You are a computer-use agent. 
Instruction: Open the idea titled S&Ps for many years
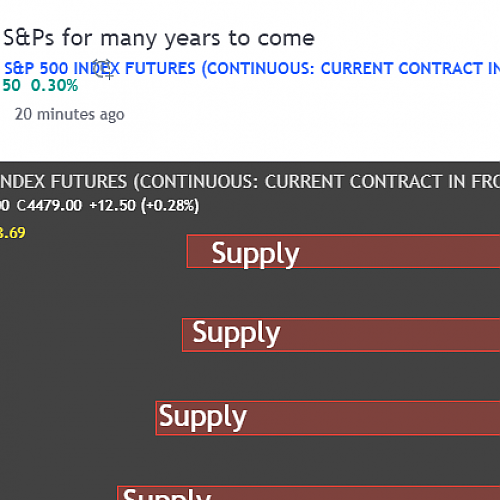pos(159,38)
